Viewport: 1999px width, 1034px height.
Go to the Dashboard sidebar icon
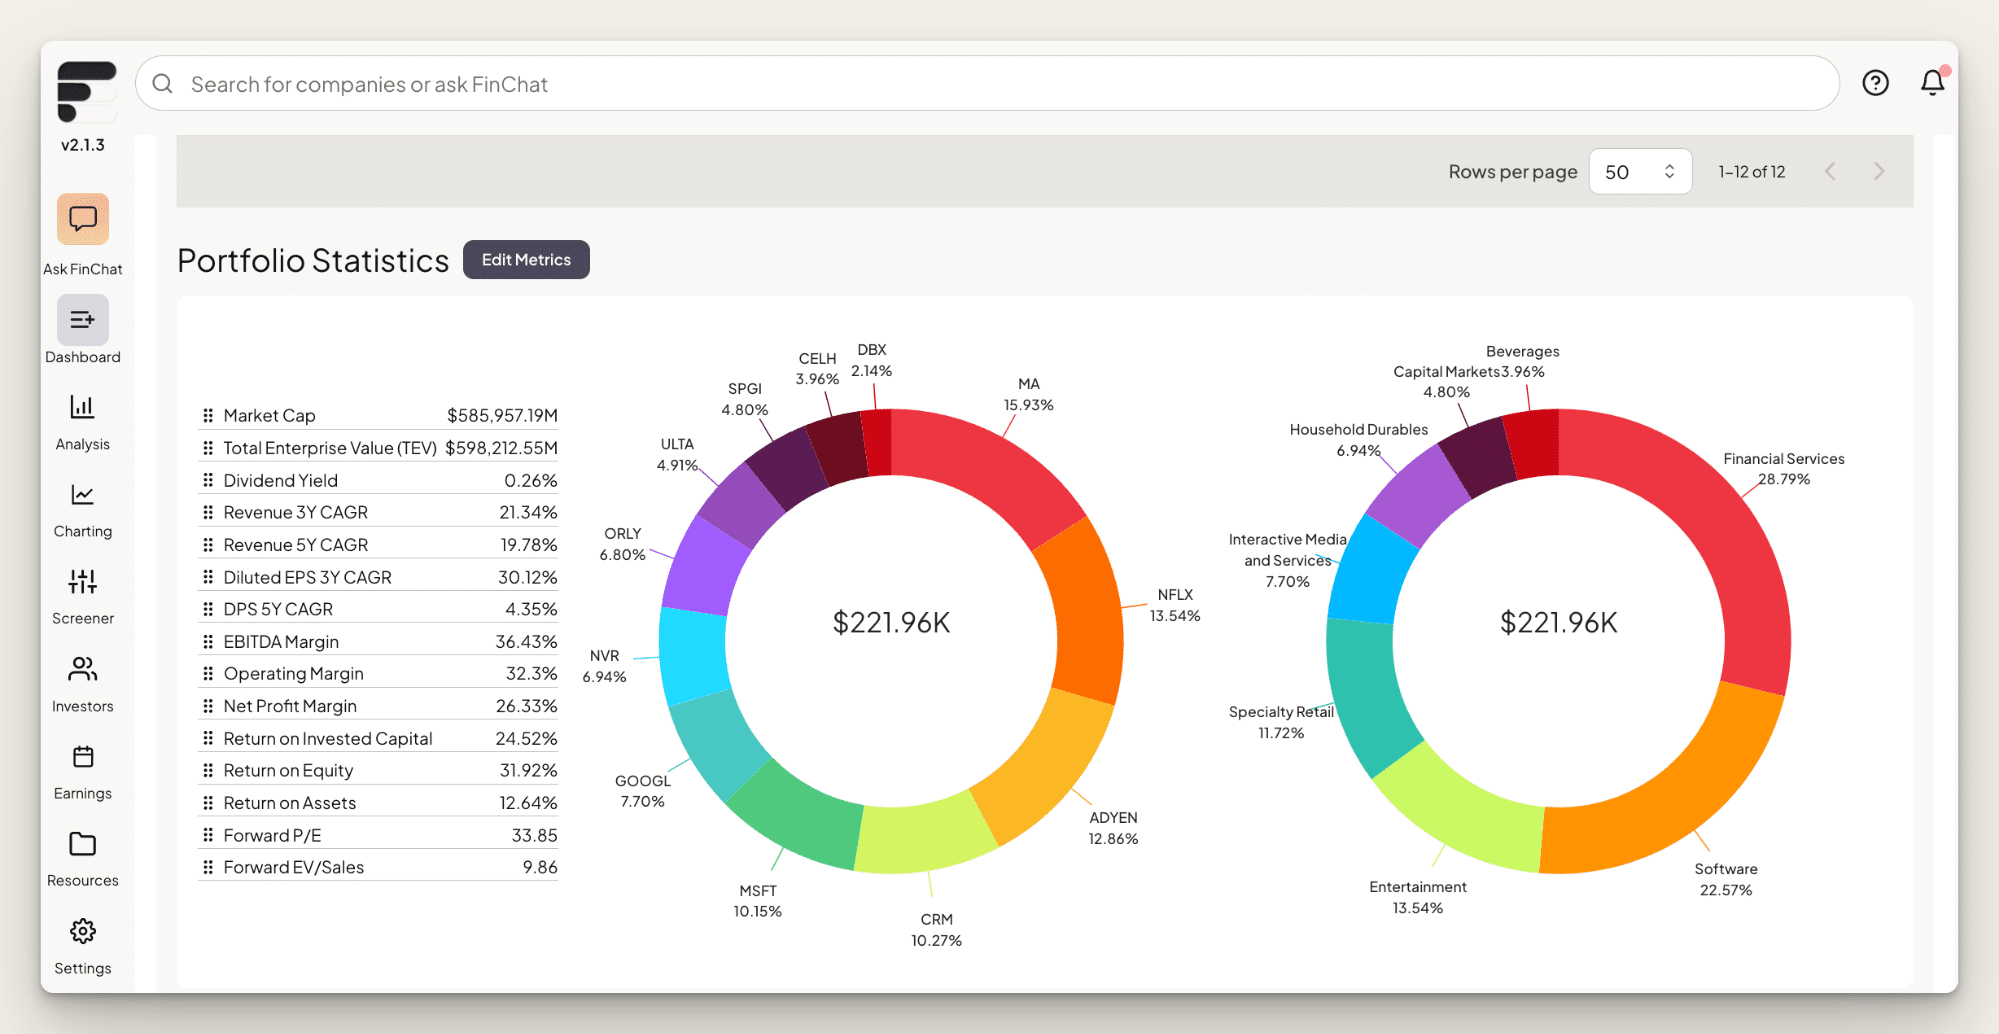(83, 320)
